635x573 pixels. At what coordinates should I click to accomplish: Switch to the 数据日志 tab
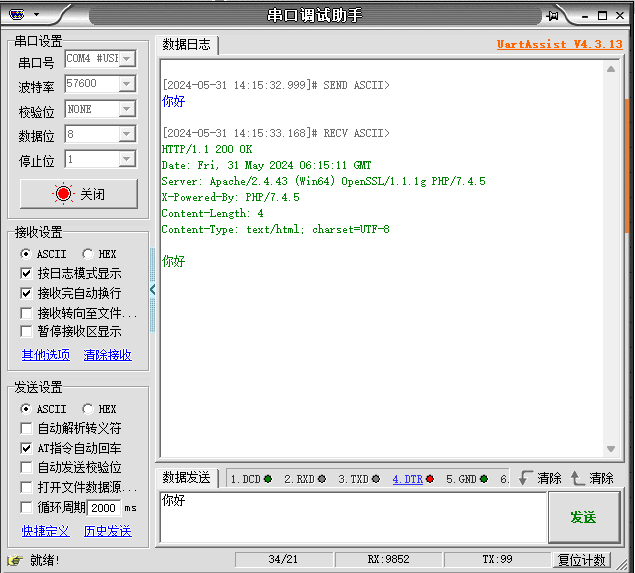coord(187,45)
